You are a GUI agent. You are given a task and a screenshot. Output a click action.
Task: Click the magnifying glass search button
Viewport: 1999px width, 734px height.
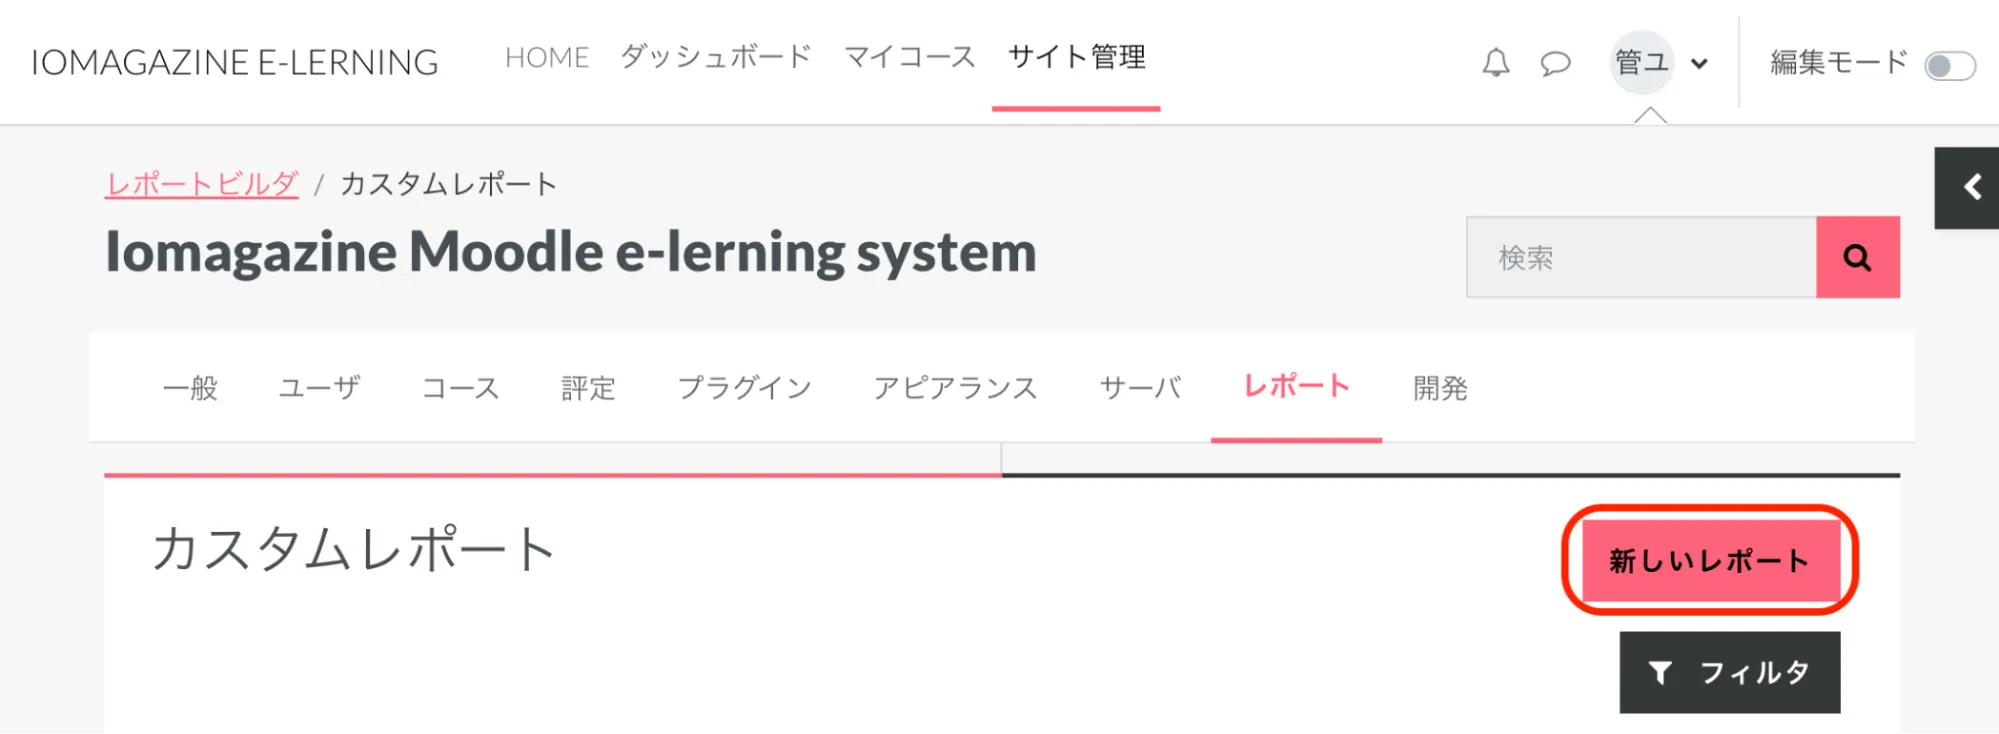coord(1857,257)
